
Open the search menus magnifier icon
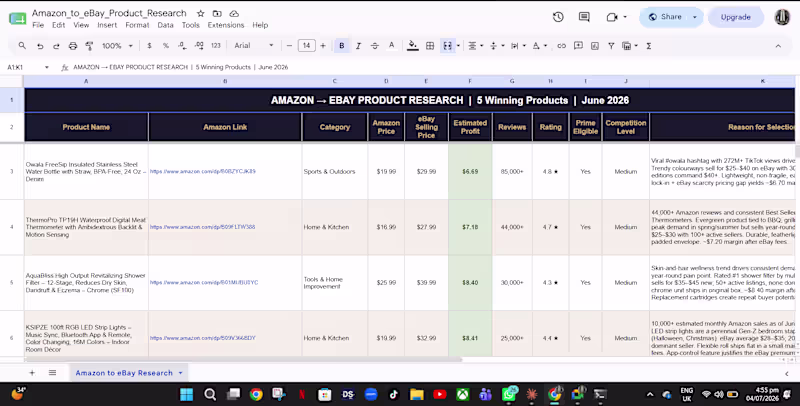[x=22, y=46]
